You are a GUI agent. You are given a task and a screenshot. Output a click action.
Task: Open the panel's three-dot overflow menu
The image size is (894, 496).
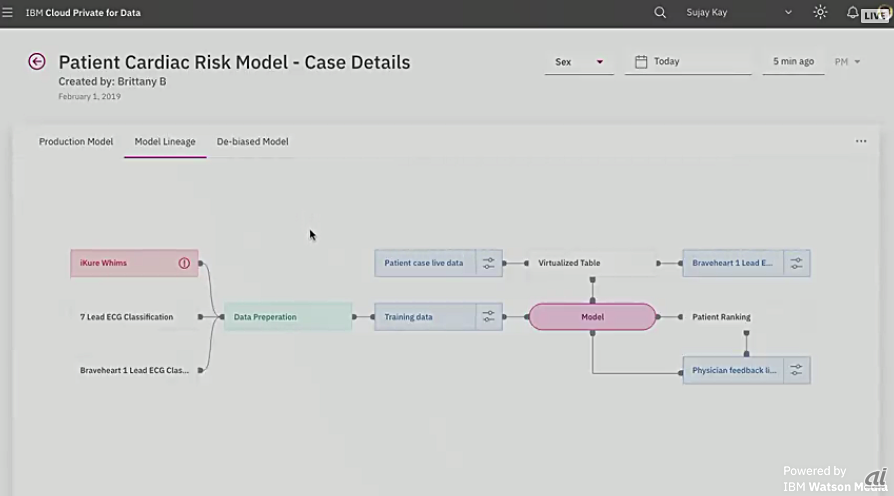(861, 142)
